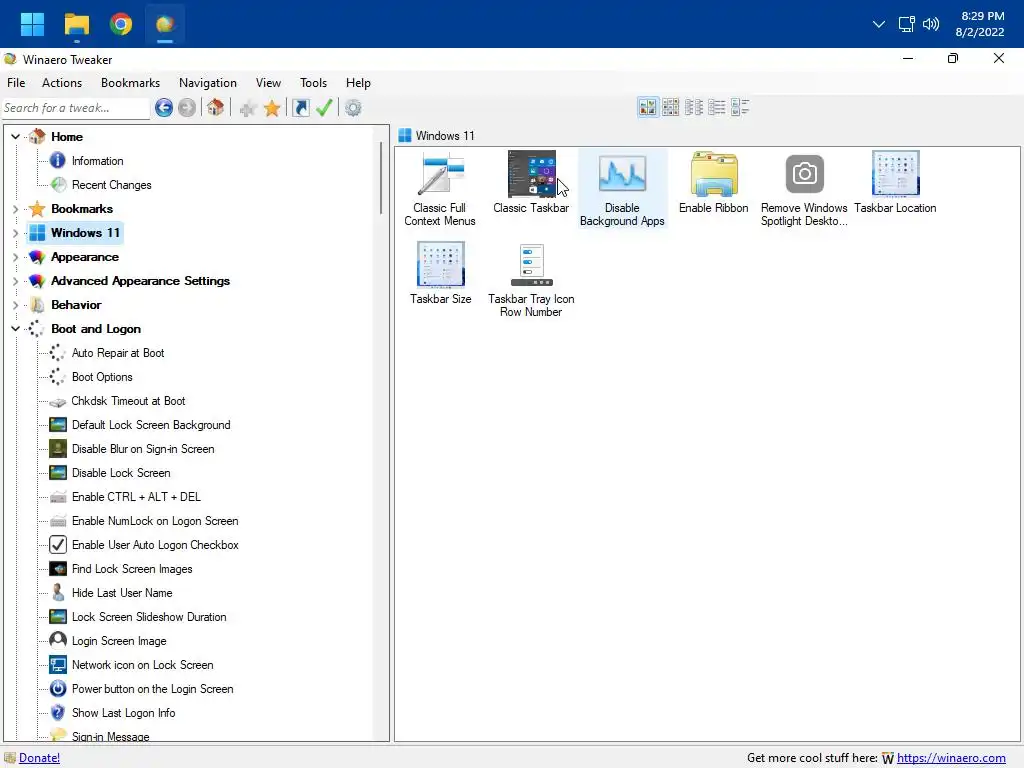1024x768 pixels.
Task: Collapse the Boot and Logon node
Action: (x=16, y=329)
